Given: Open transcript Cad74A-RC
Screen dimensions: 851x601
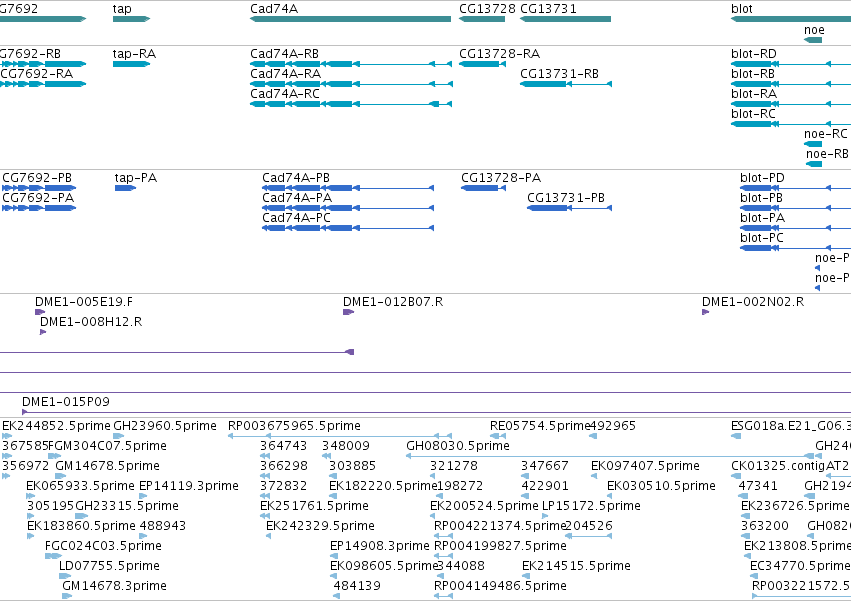Looking at the screenshot, I should pos(285,93).
